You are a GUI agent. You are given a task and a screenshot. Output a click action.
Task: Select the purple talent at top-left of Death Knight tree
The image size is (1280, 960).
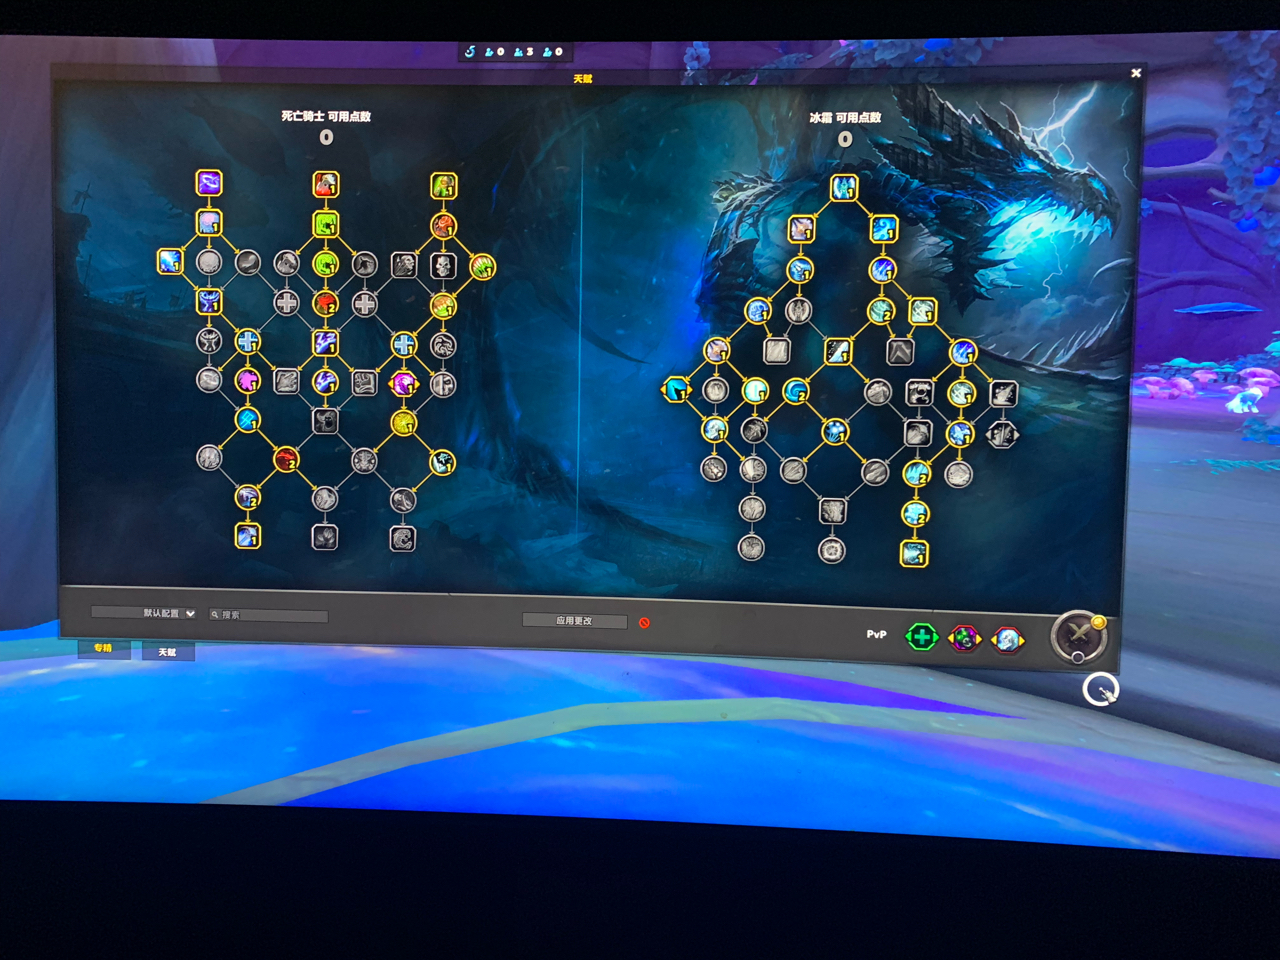[x=207, y=184]
